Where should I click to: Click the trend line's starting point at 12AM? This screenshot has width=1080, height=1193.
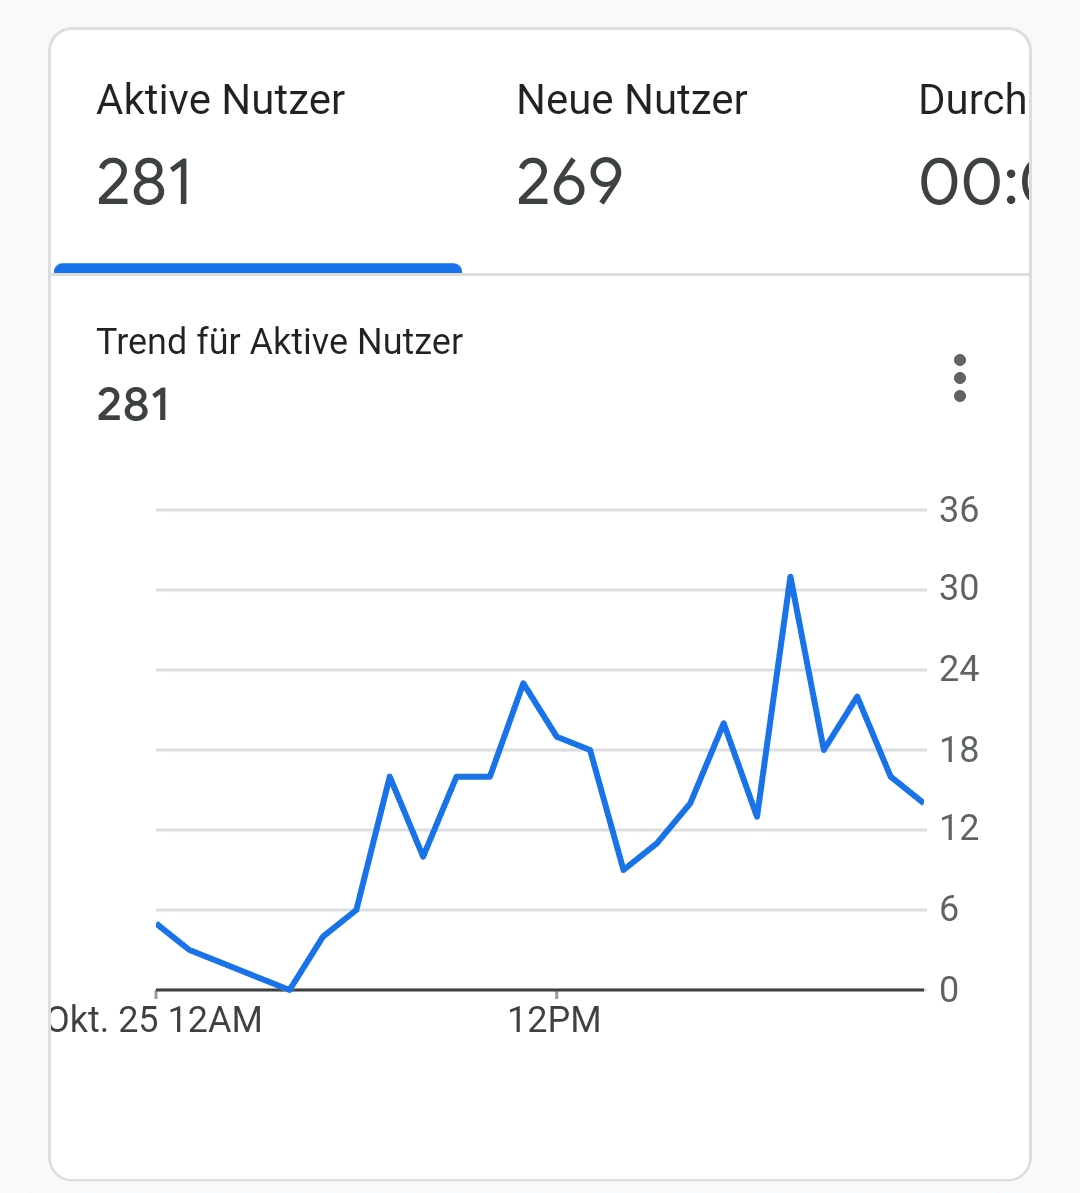point(158,925)
